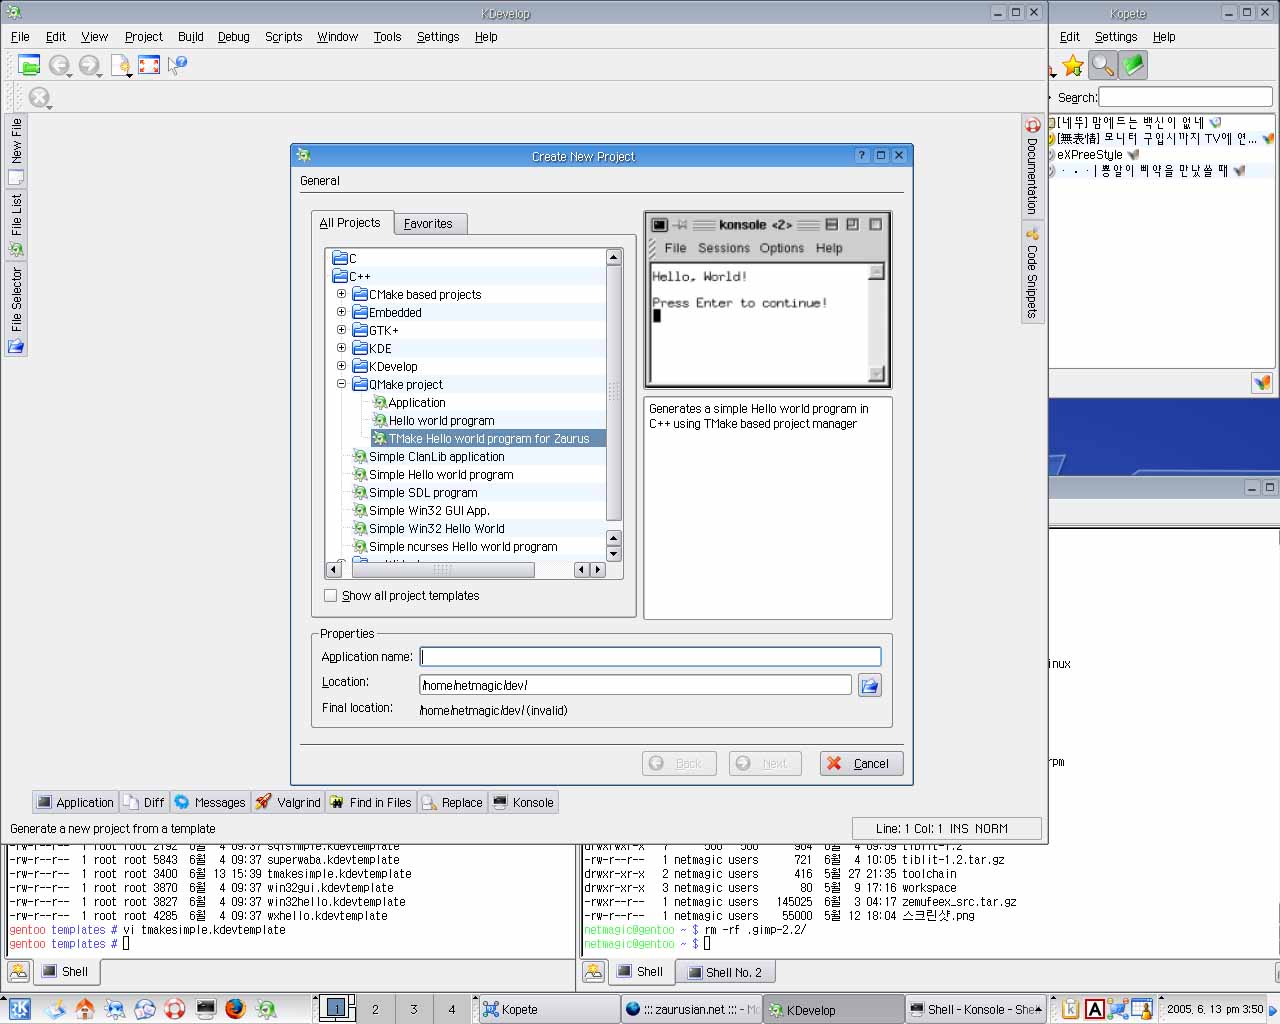
Task: Click the green tag icon in Kopete toolbar
Action: coord(1133,66)
